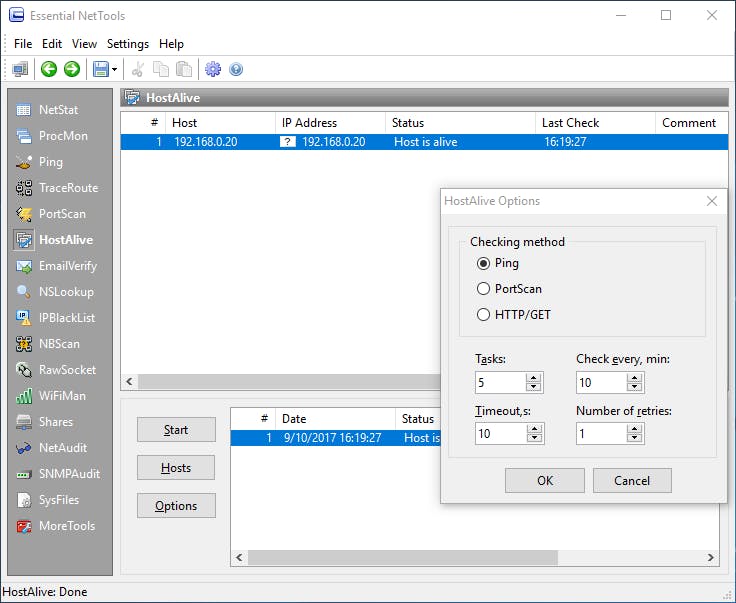Open the Help menu
This screenshot has height=603, width=736.
(x=171, y=44)
